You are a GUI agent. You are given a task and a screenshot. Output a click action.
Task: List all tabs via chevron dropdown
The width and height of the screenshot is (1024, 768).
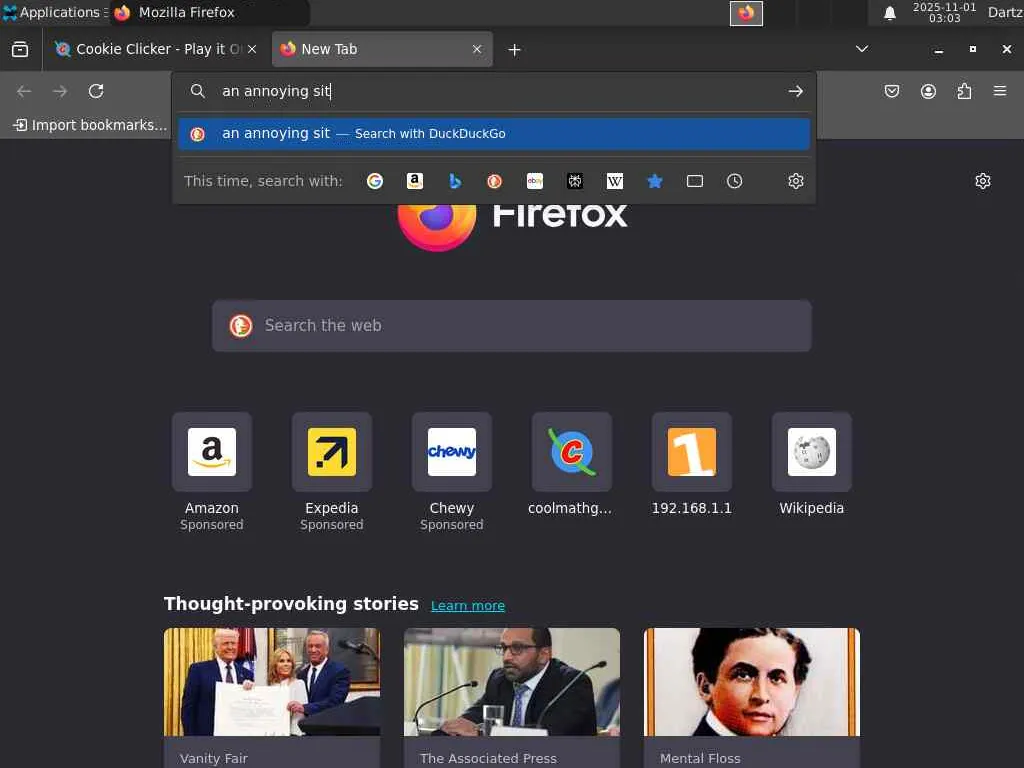tap(861, 49)
